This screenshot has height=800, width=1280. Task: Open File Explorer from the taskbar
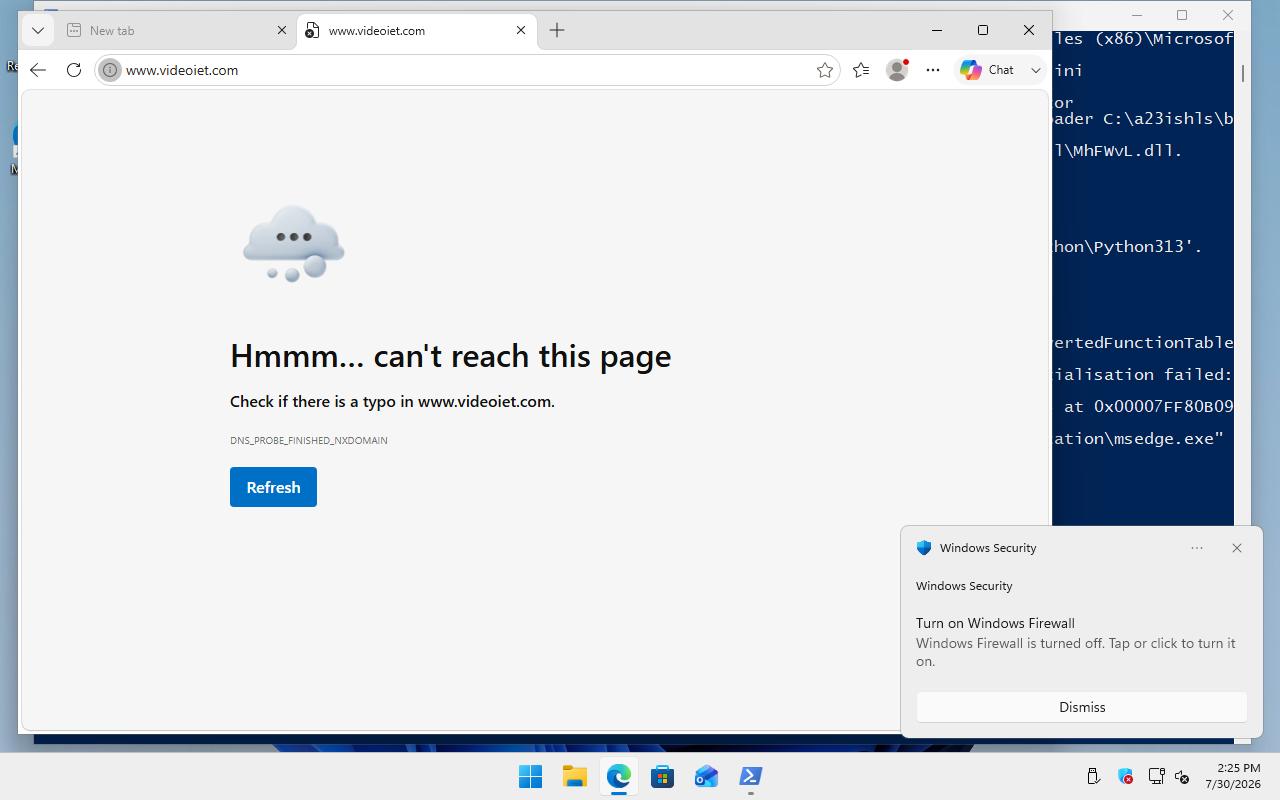574,776
